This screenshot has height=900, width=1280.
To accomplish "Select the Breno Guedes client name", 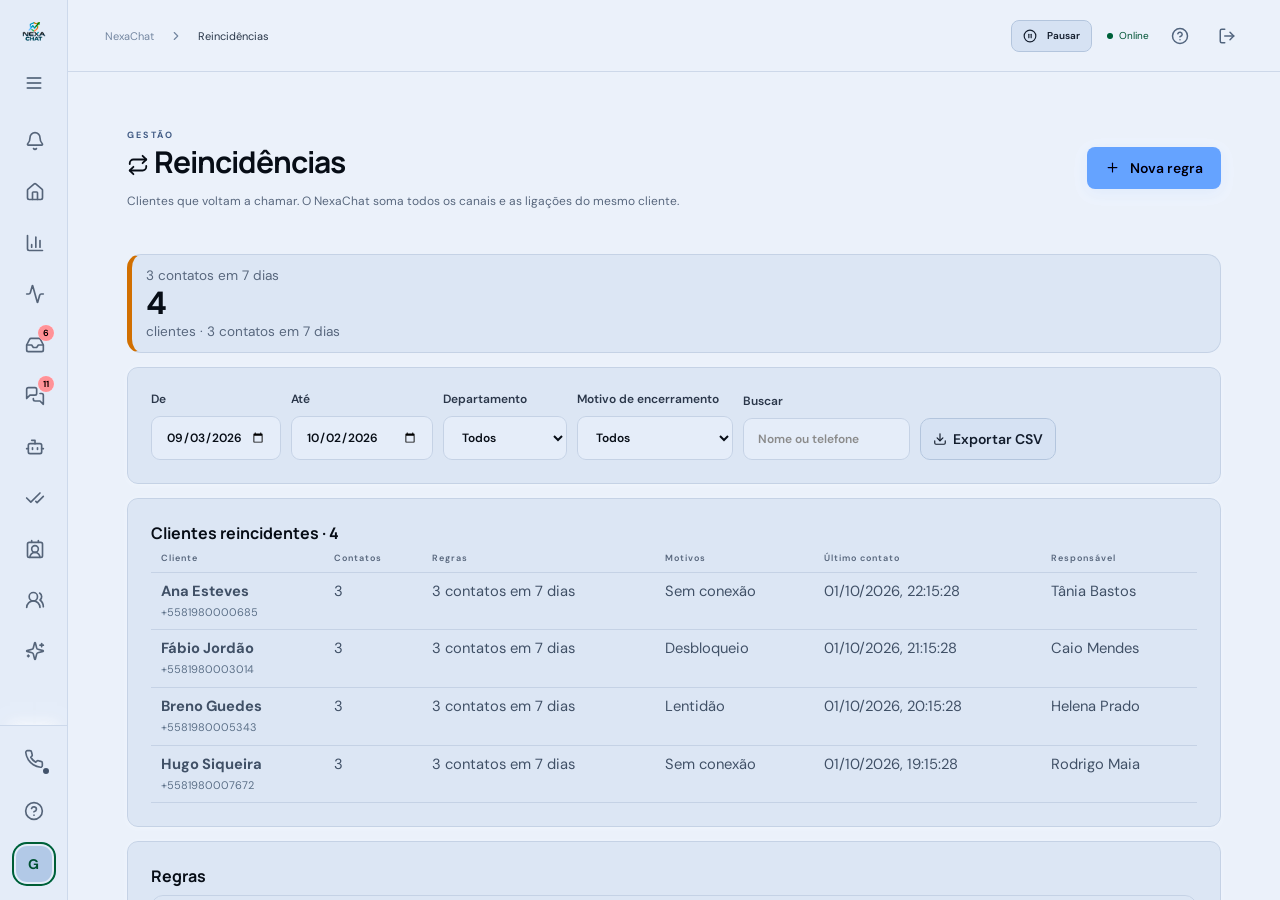I will (x=211, y=706).
